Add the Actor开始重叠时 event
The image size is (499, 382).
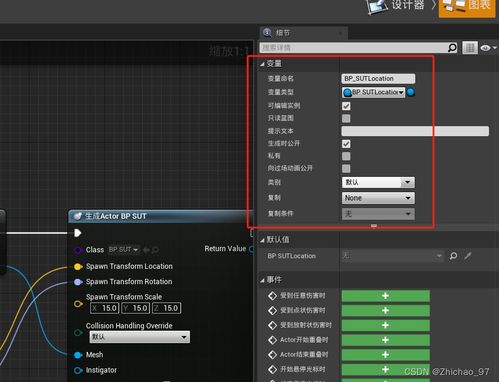coord(385,340)
